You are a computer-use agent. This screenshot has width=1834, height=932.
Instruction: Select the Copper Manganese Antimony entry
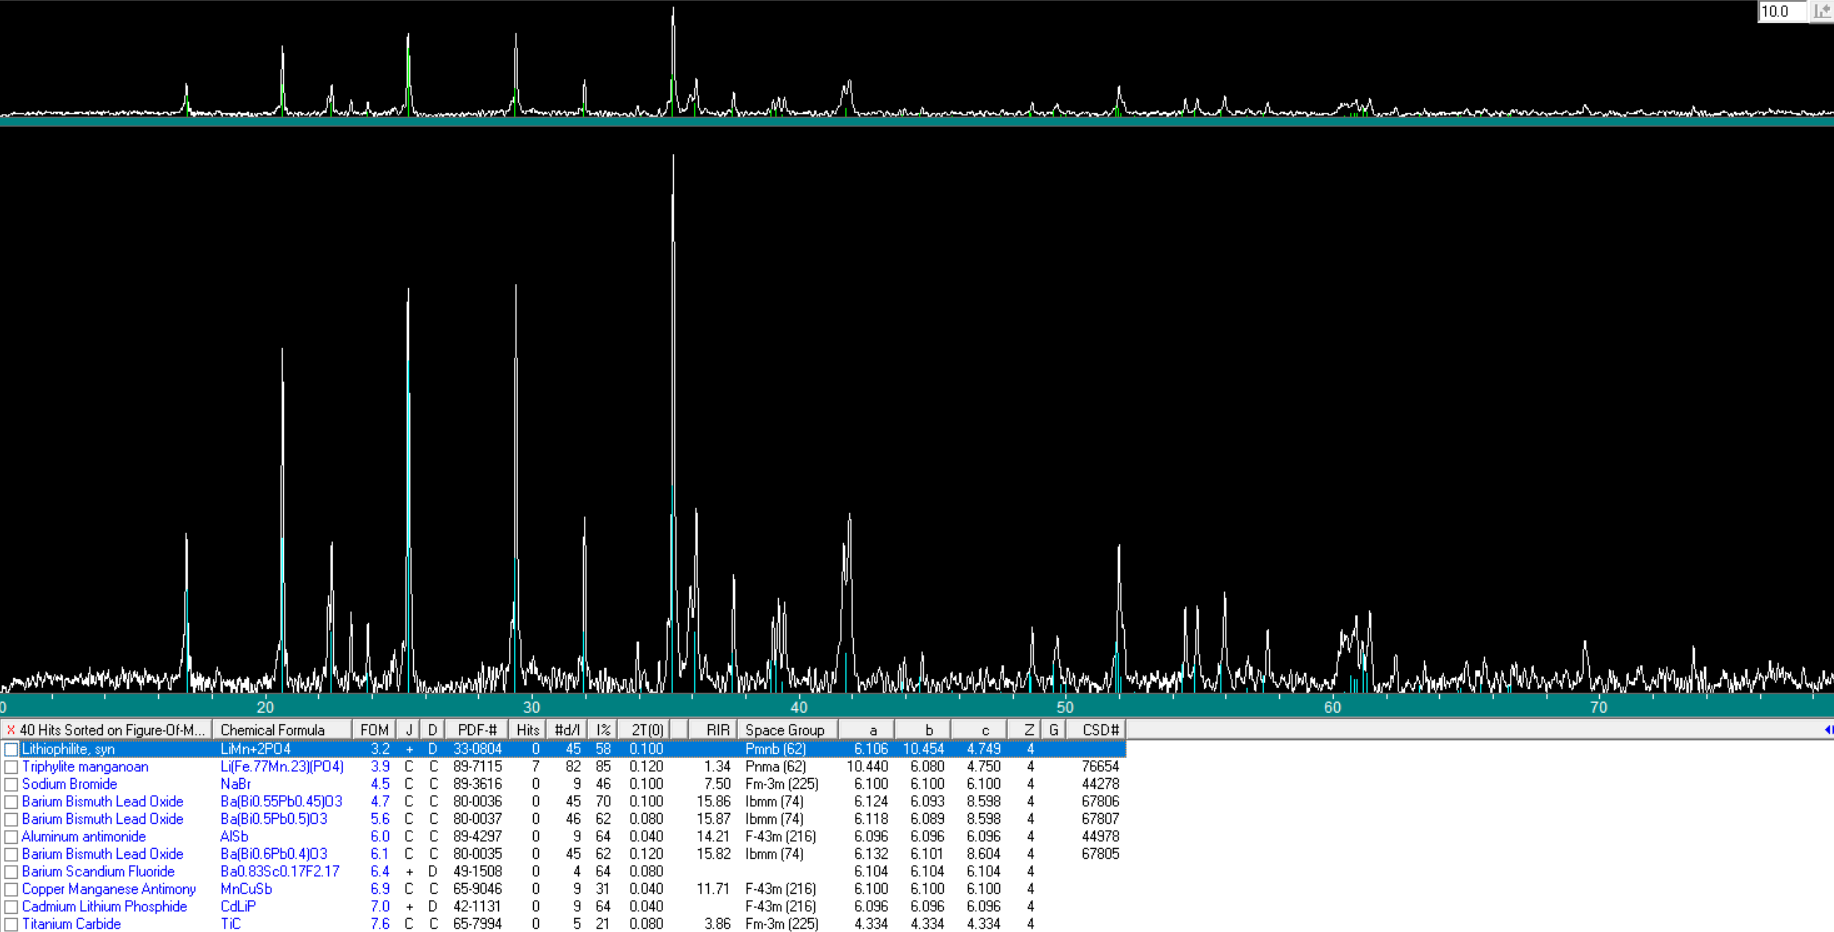pyautogui.click(x=109, y=889)
